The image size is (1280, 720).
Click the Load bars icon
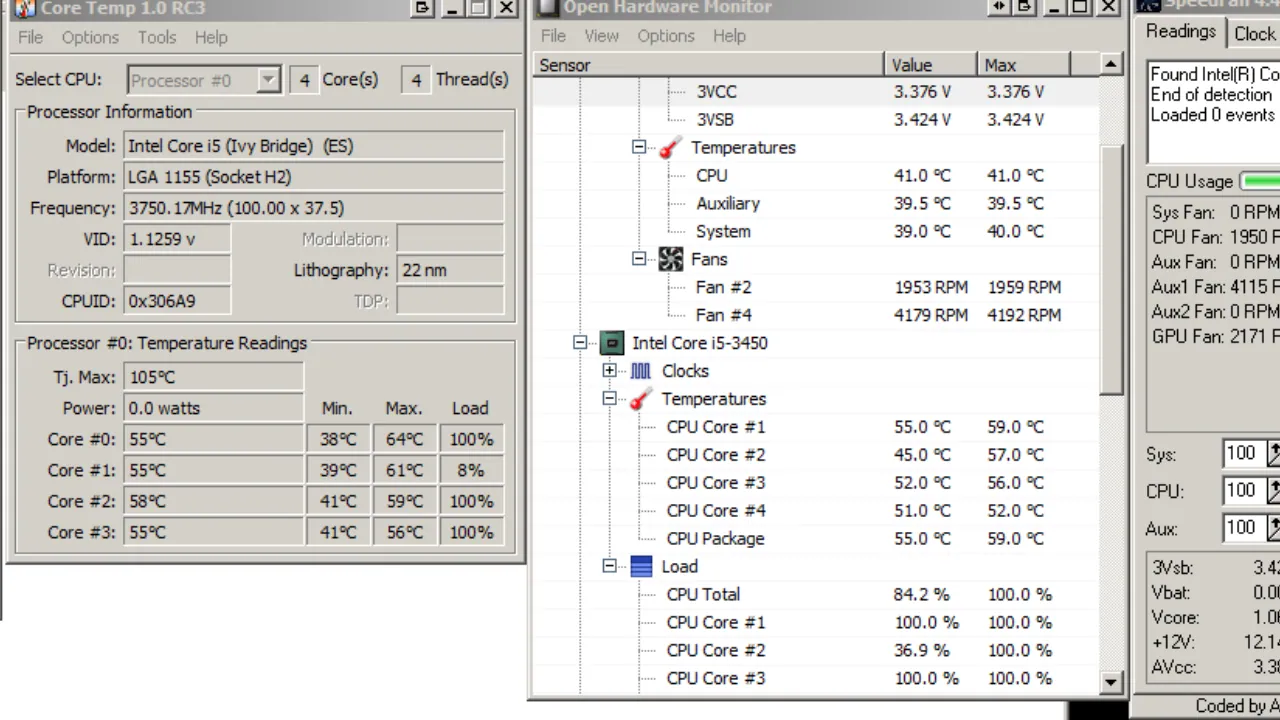(641, 567)
